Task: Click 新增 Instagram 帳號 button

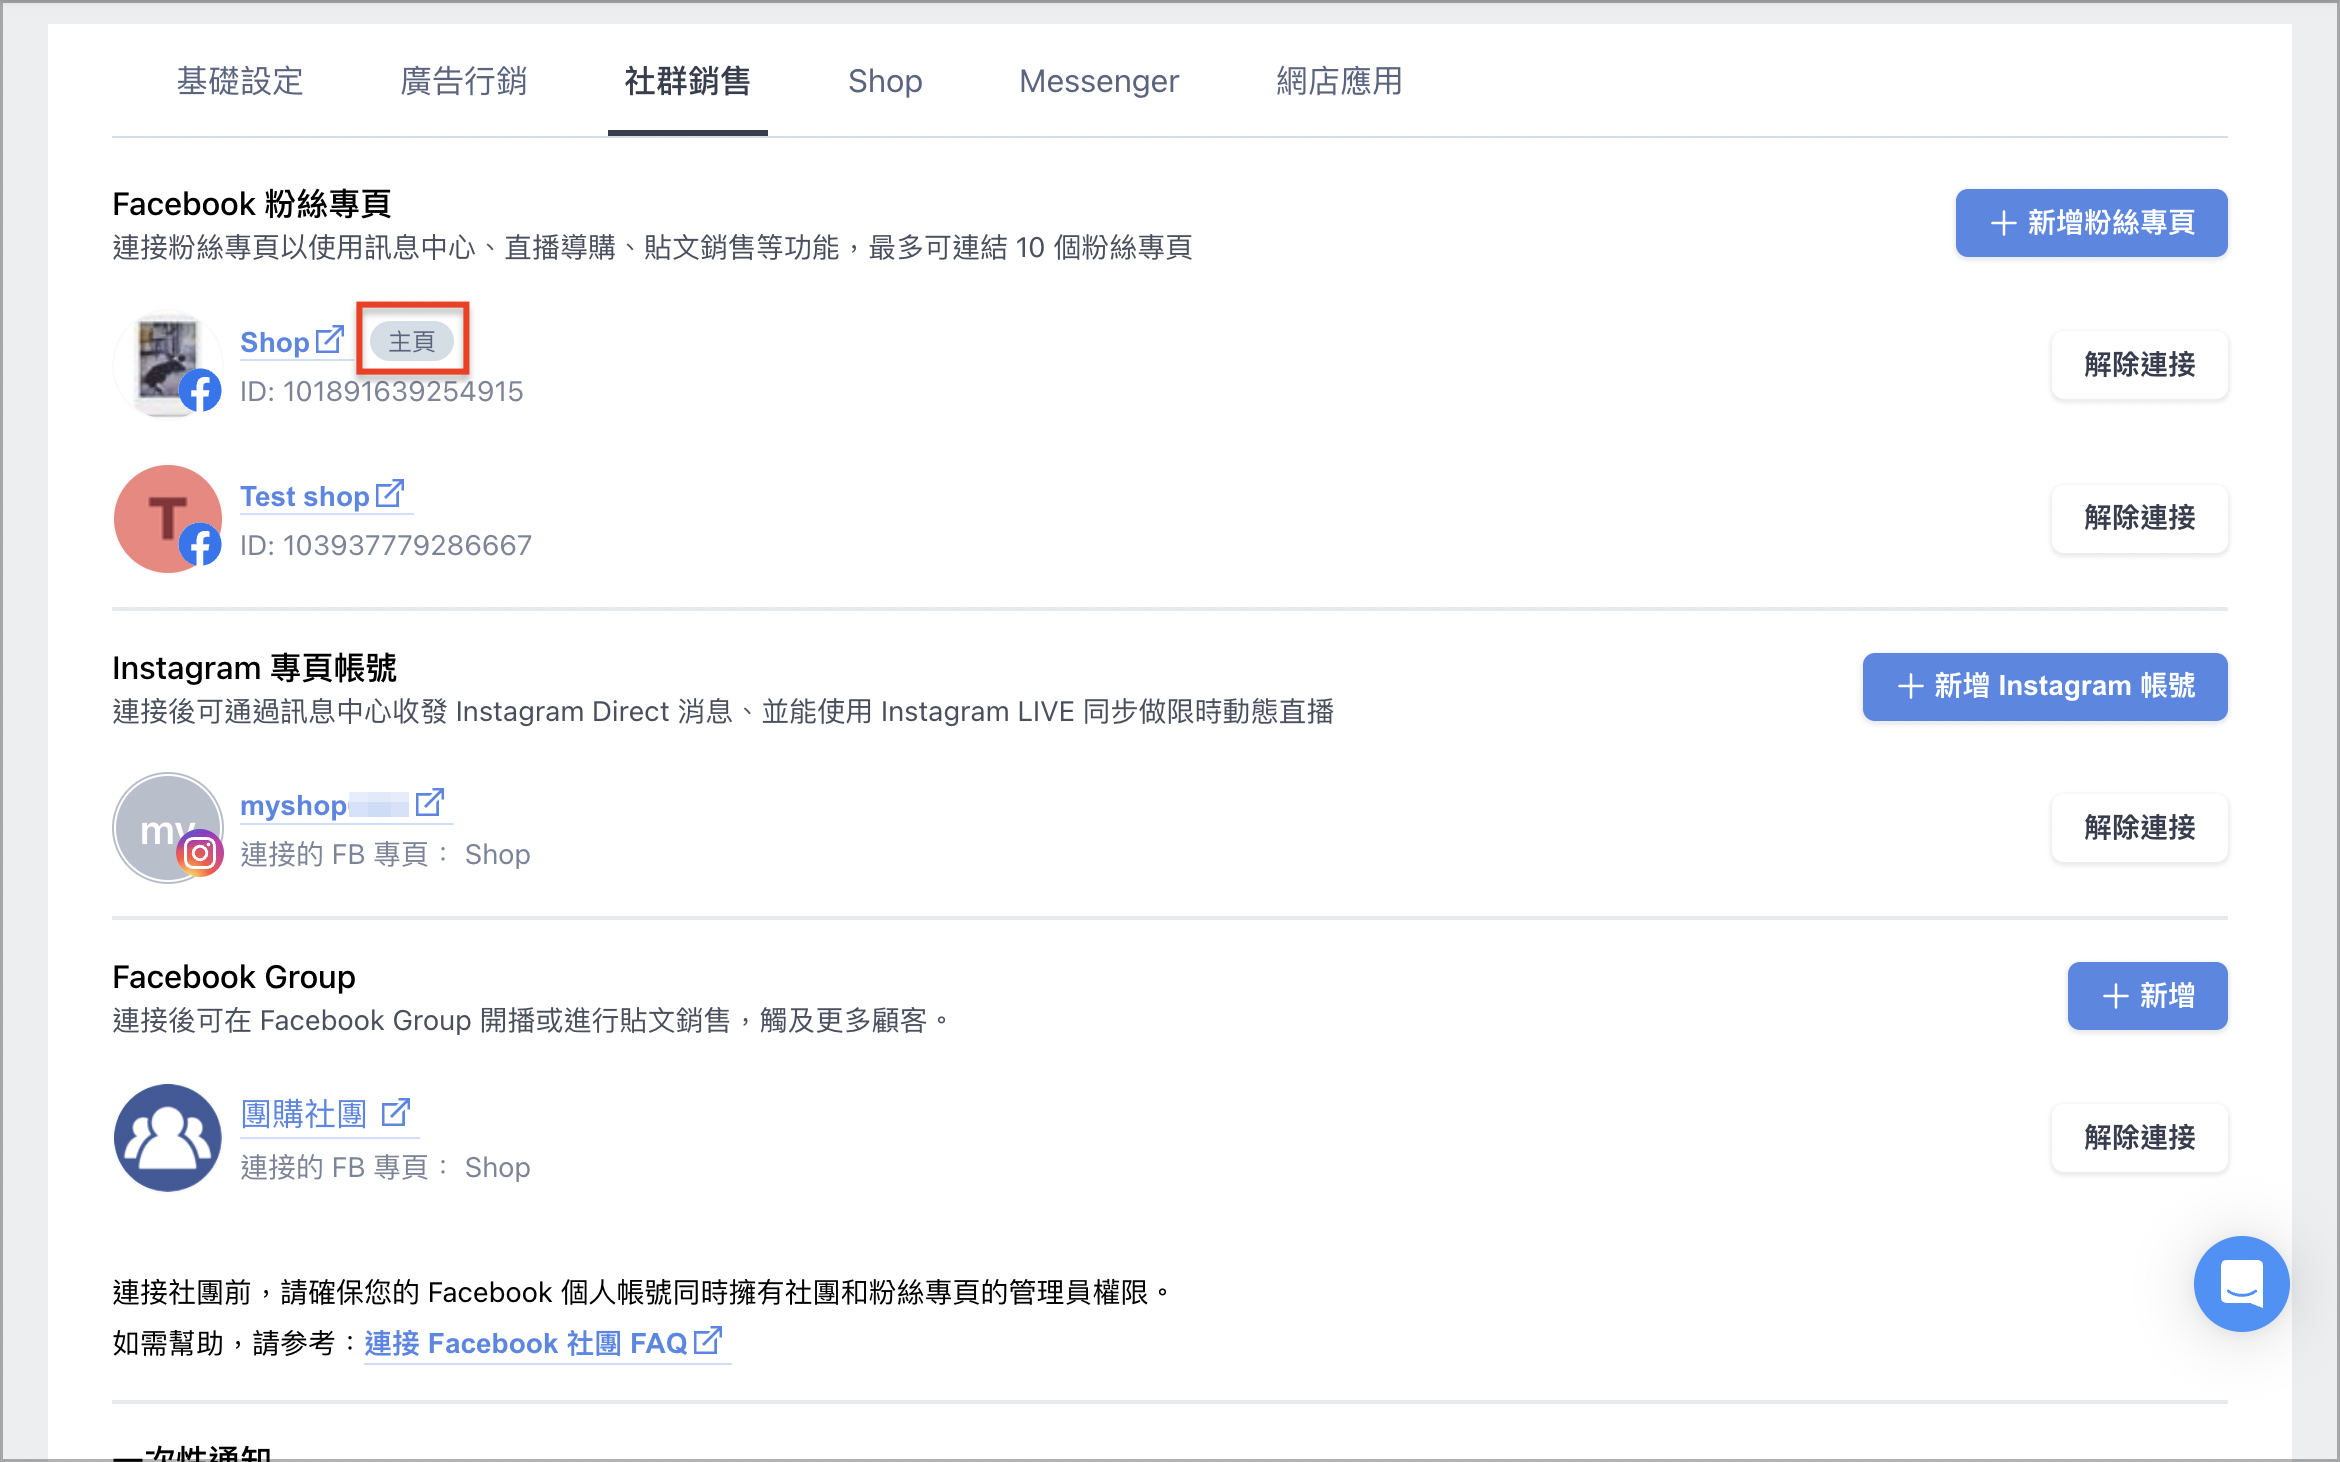Action: click(2045, 686)
